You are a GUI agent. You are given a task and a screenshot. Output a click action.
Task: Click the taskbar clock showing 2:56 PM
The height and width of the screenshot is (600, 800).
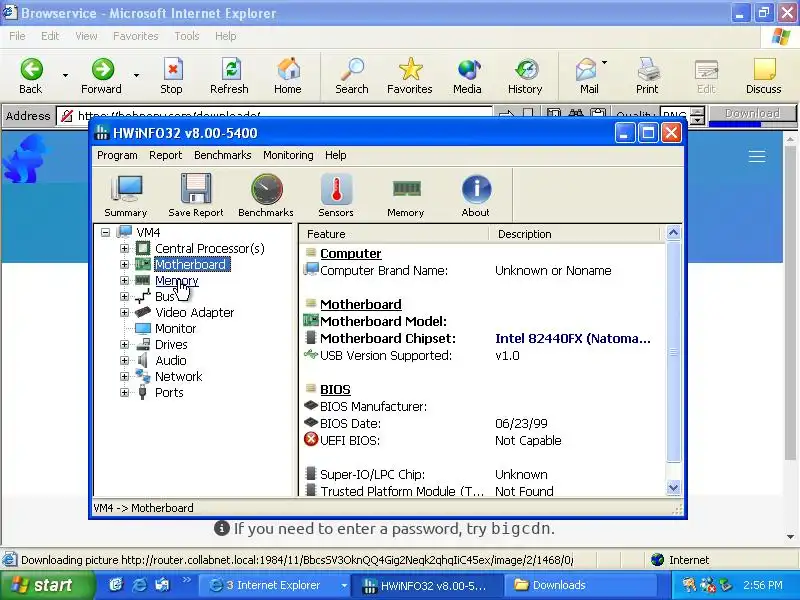tap(763, 585)
